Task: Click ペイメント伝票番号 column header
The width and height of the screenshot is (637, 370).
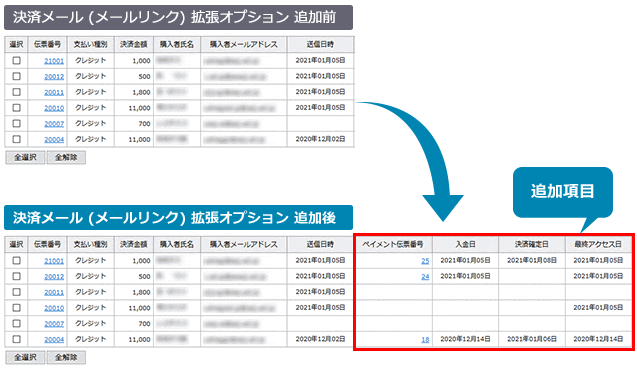Action: pyautogui.click(x=393, y=244)
